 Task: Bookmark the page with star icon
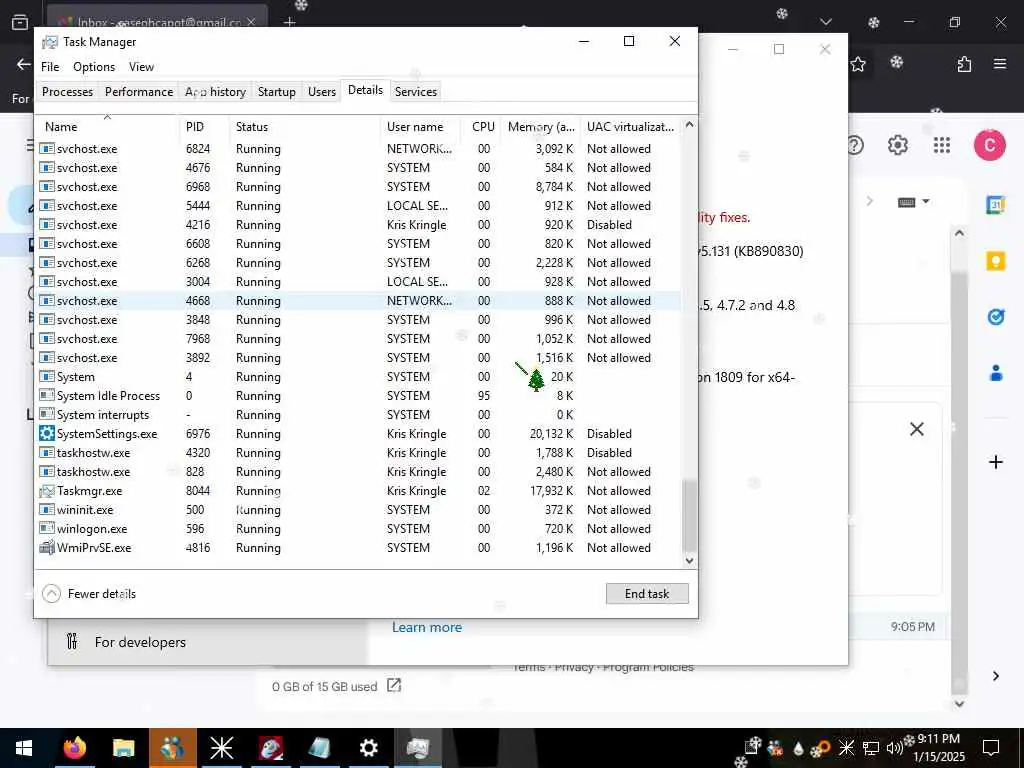(x=857, y=64)
